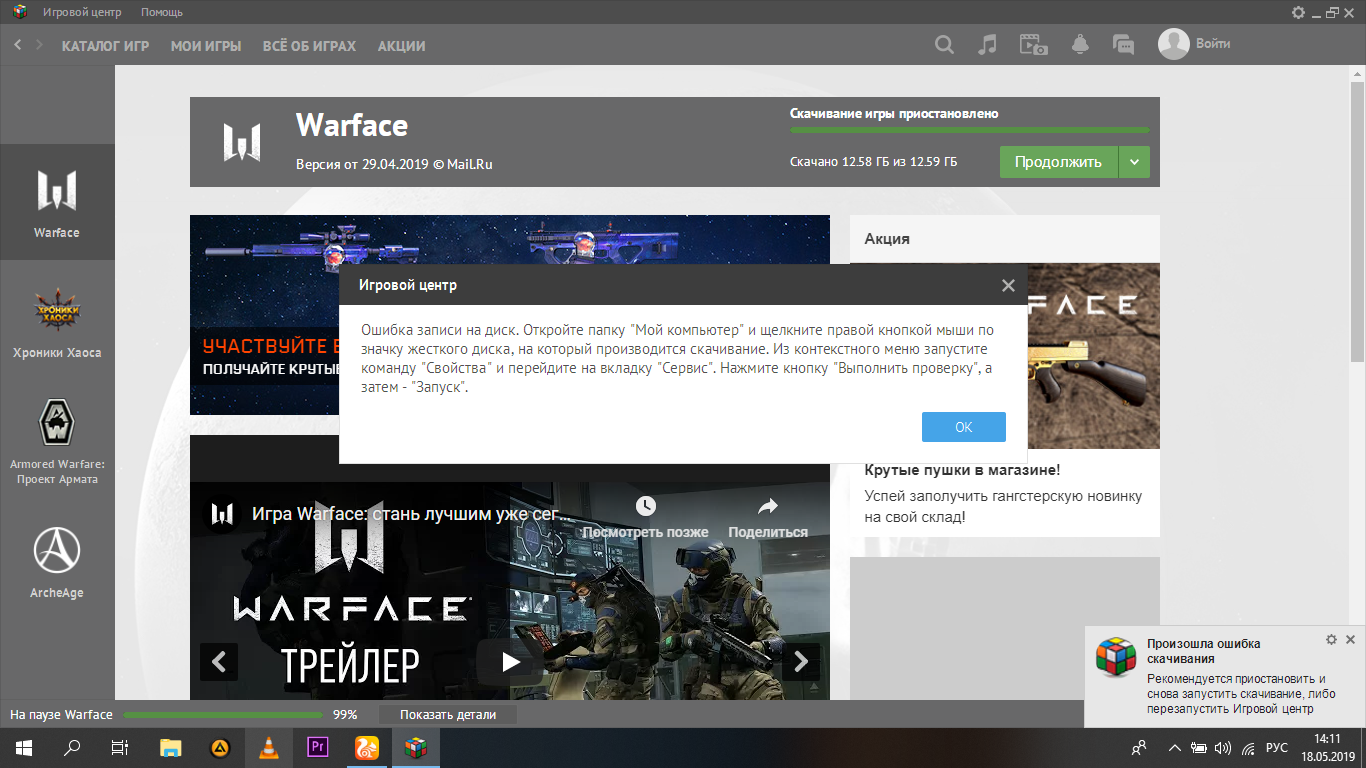The height and width of the screenshot is (768, 1366).
Task: Open the Windows Start menu
Action: (23, 747)
